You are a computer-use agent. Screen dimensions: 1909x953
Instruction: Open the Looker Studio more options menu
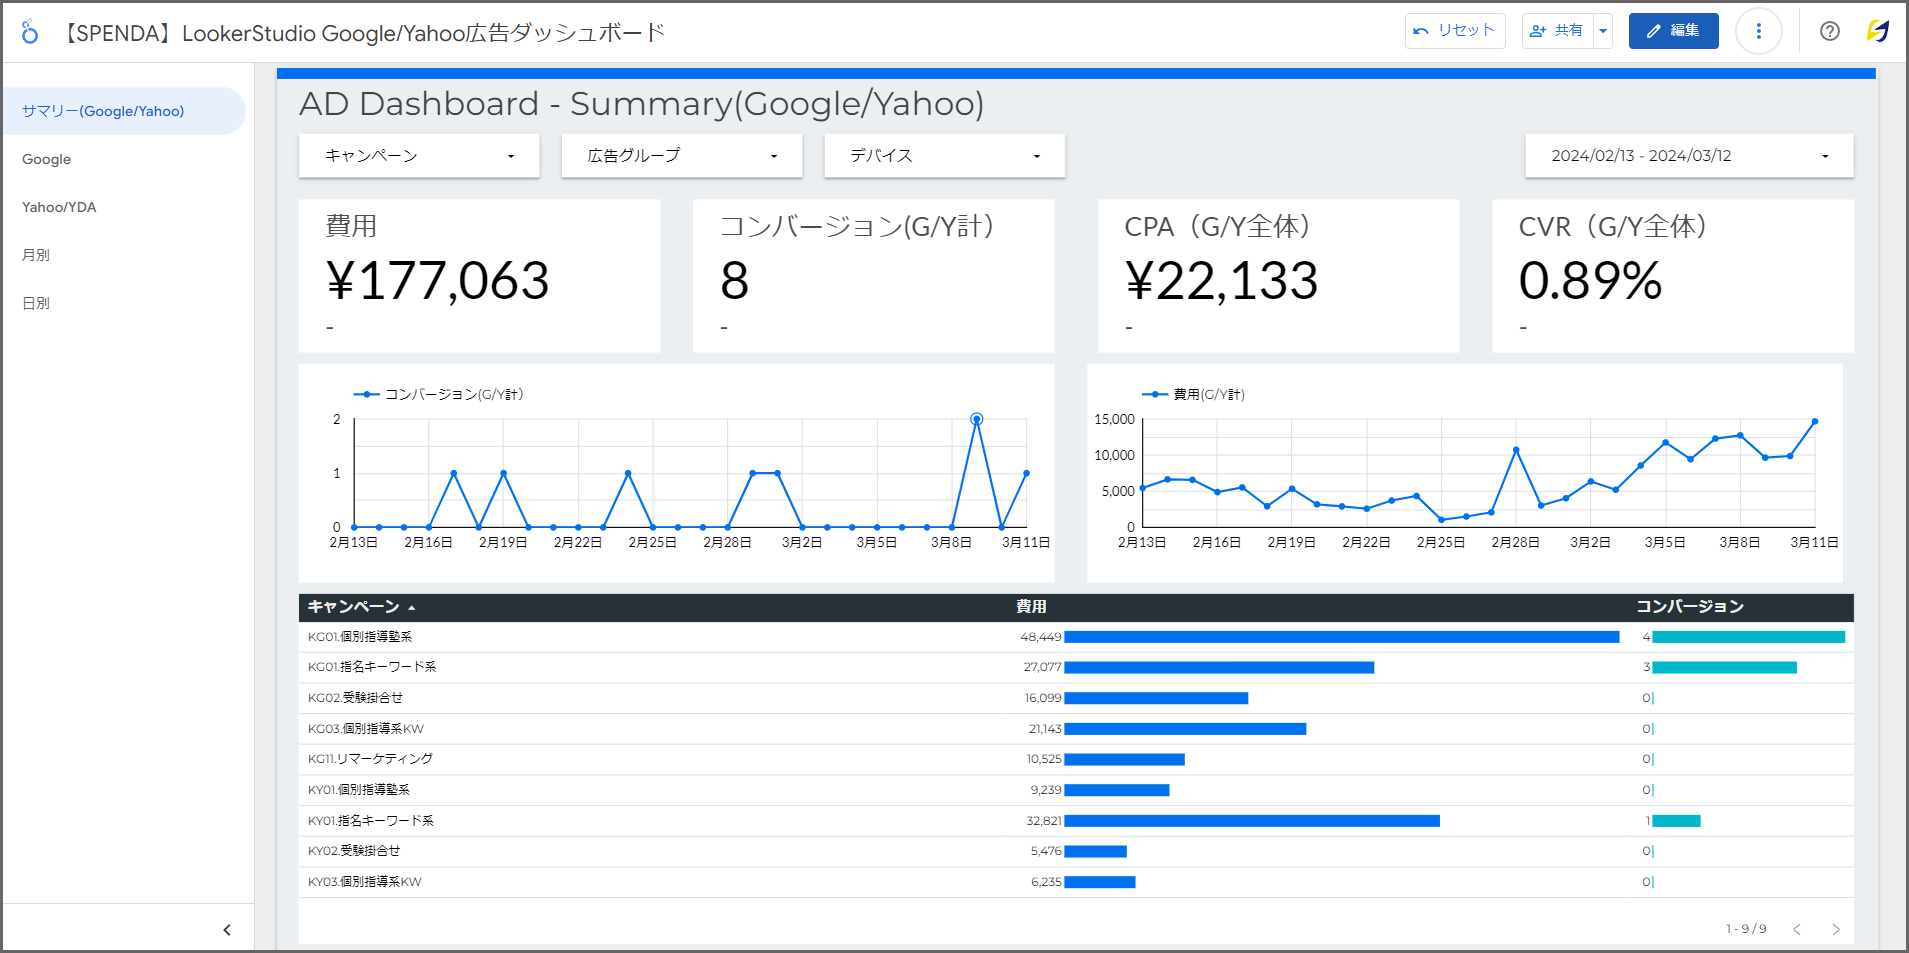coord(1759,31)
